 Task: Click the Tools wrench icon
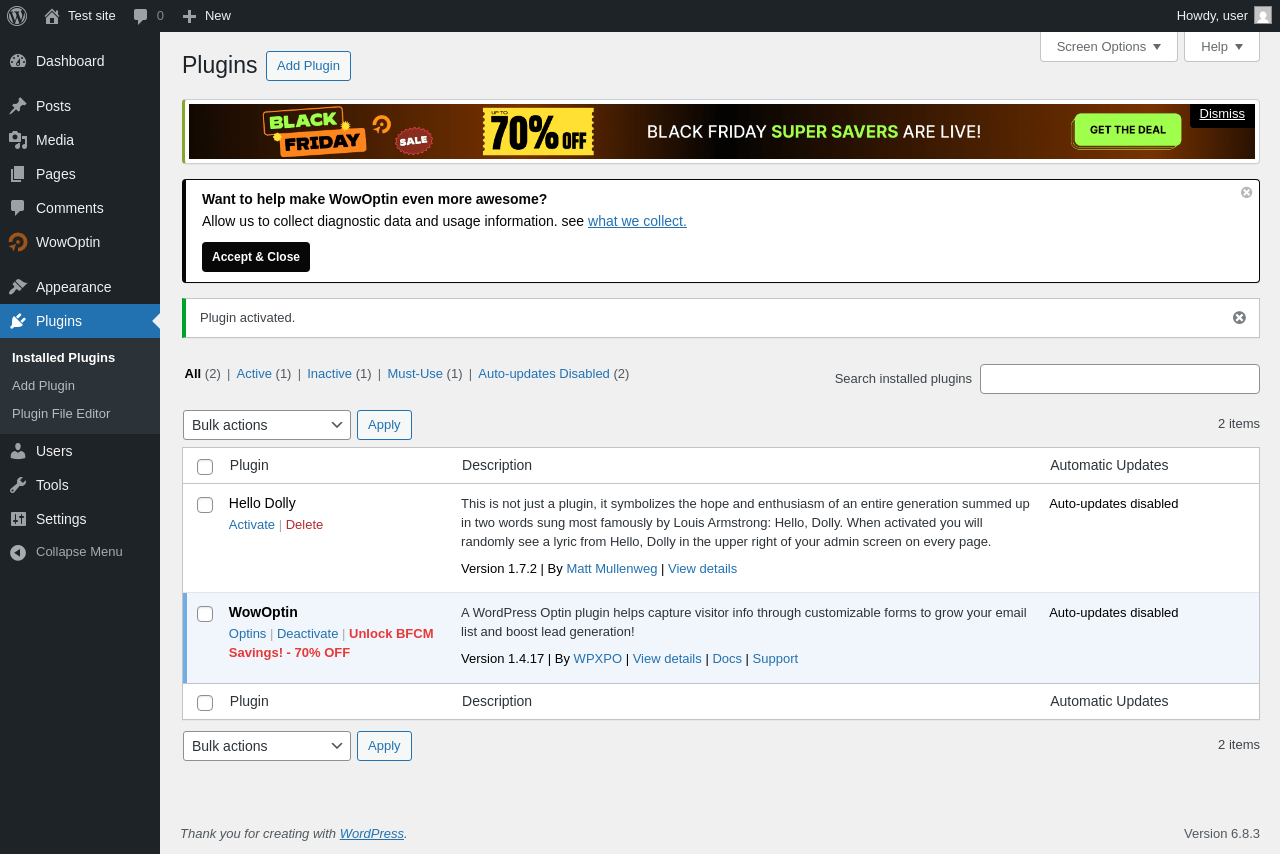[x=18, y=485]
